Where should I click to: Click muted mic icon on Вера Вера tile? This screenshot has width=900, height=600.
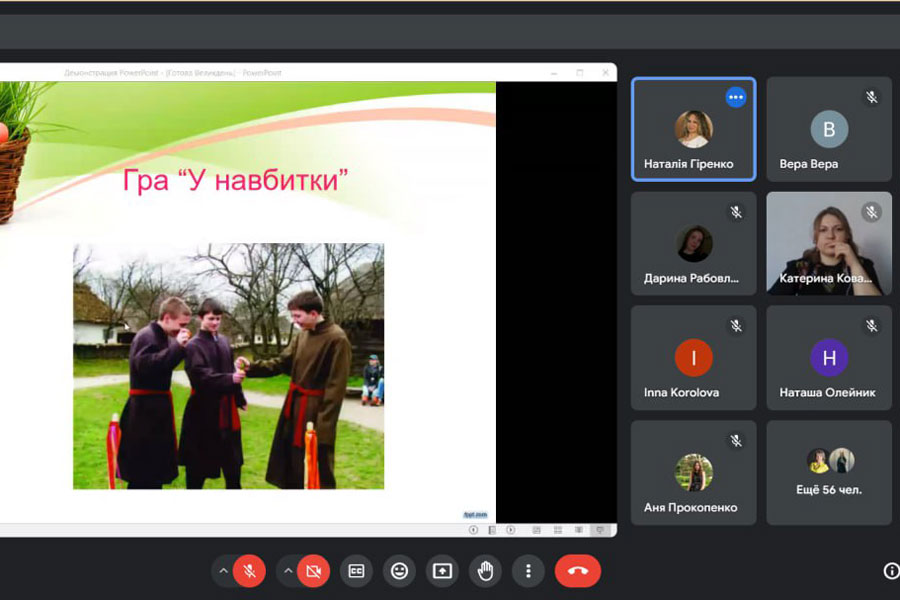point(872,97)
